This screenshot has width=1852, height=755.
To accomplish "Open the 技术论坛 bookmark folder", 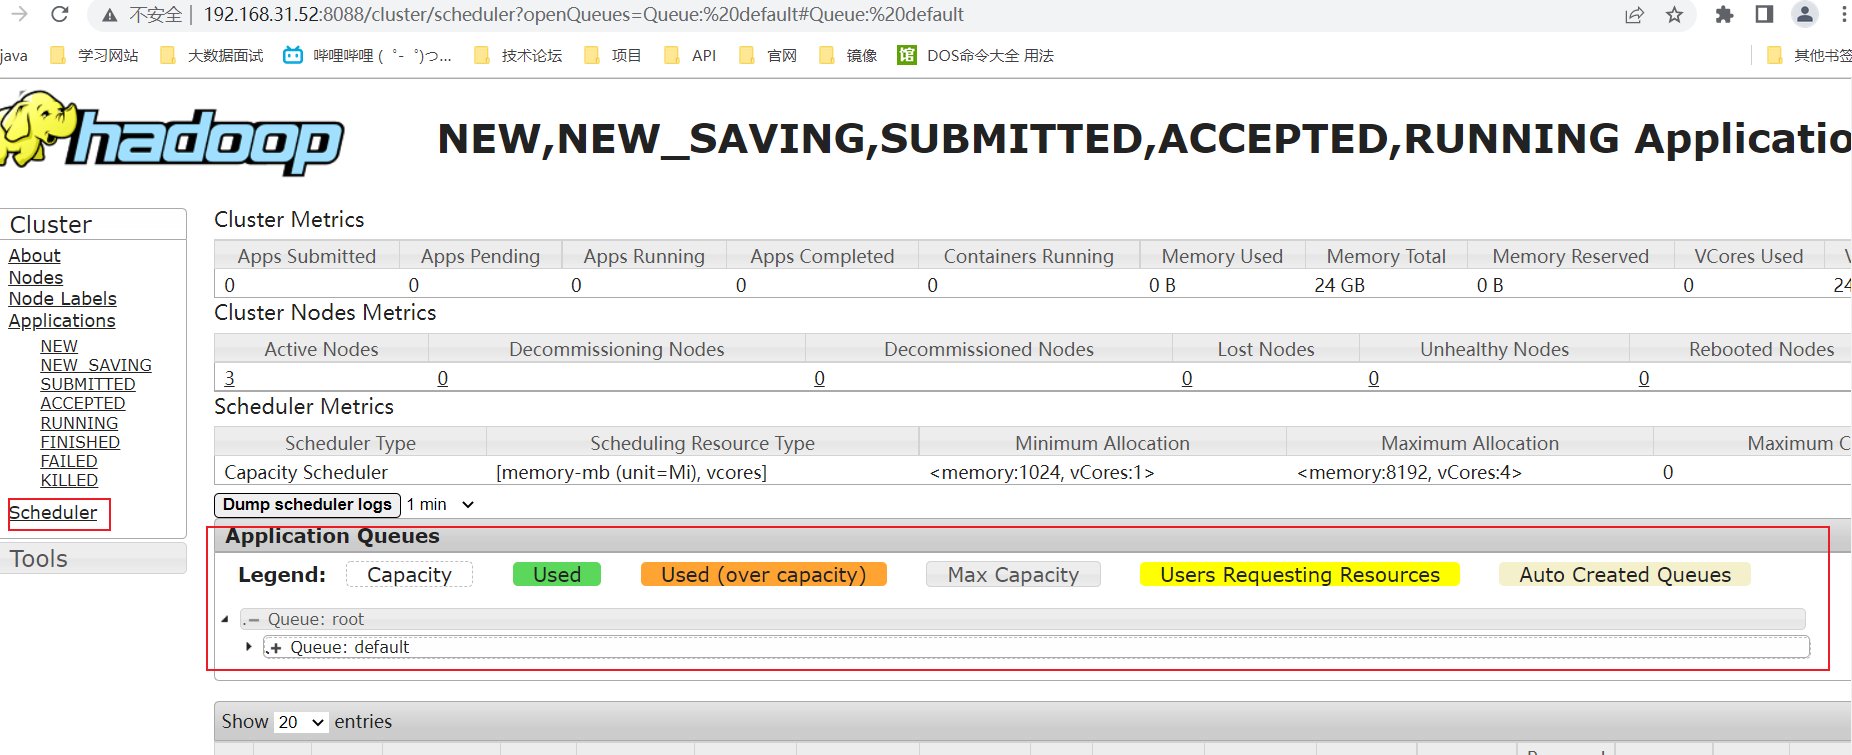I will (x=518, y=55).
